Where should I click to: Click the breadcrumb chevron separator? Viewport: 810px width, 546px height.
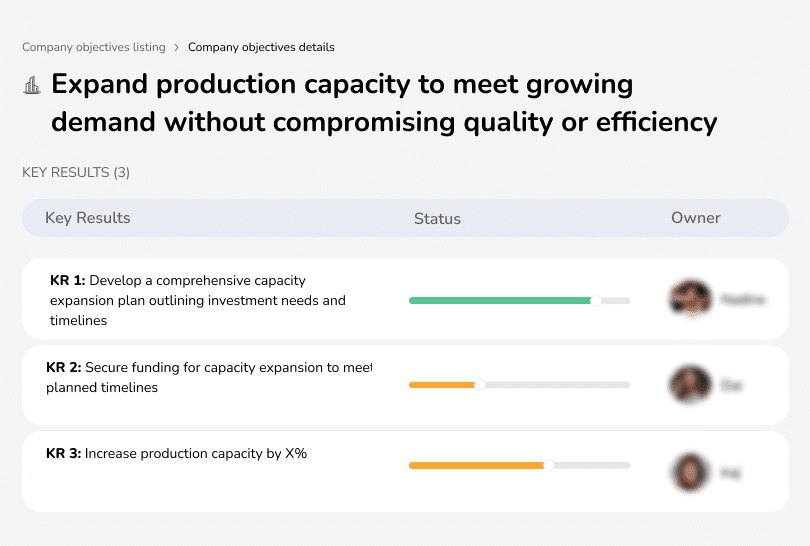[177, 47]
